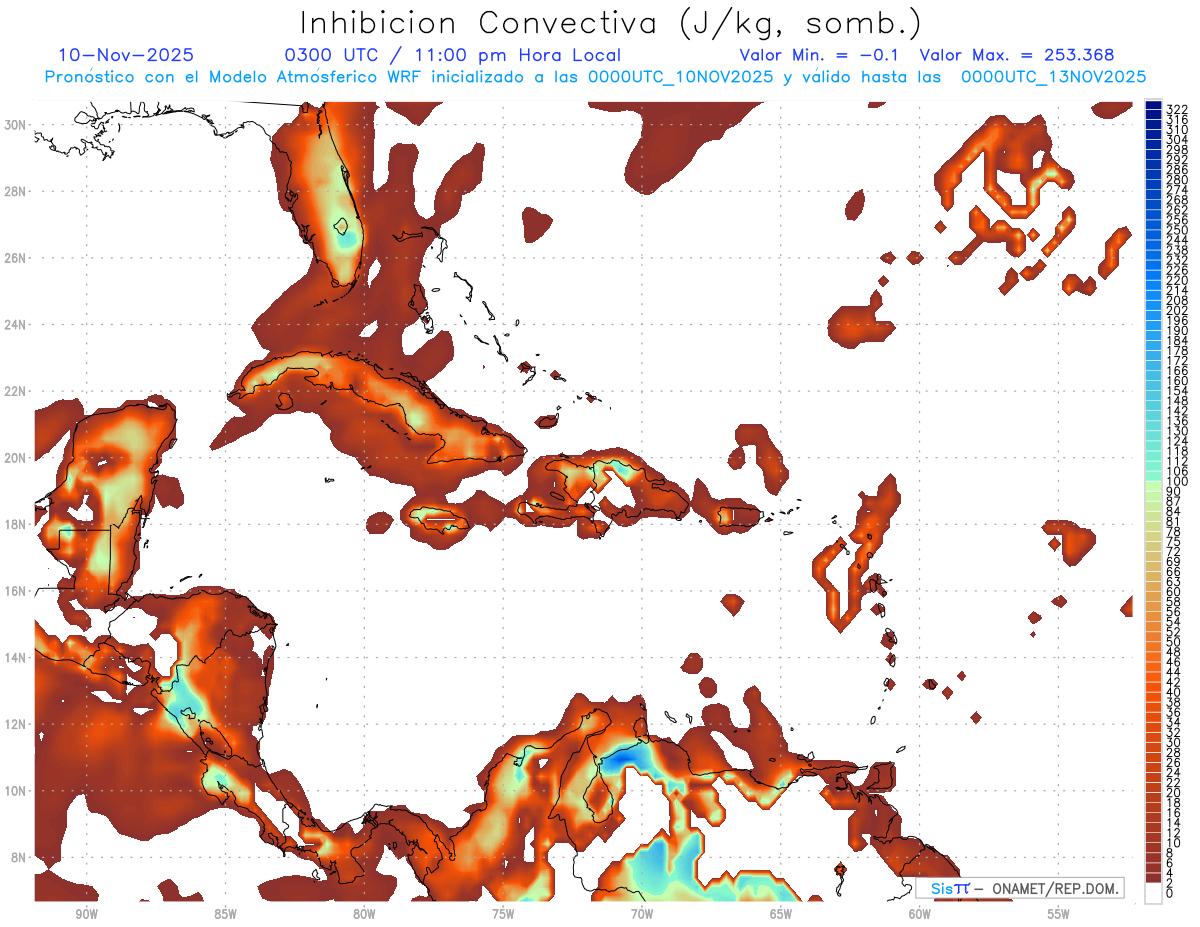This screenshot has width=1200, height=927.
Task: Click the 10N latitude label
Action: pos(16,791)
